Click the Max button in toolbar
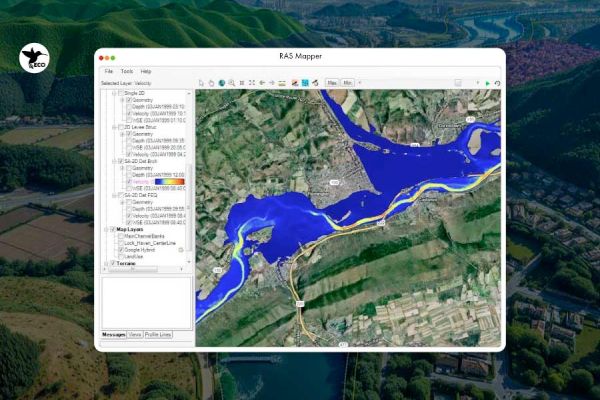This screenshot has width=600, height=400. pos(331,82)
